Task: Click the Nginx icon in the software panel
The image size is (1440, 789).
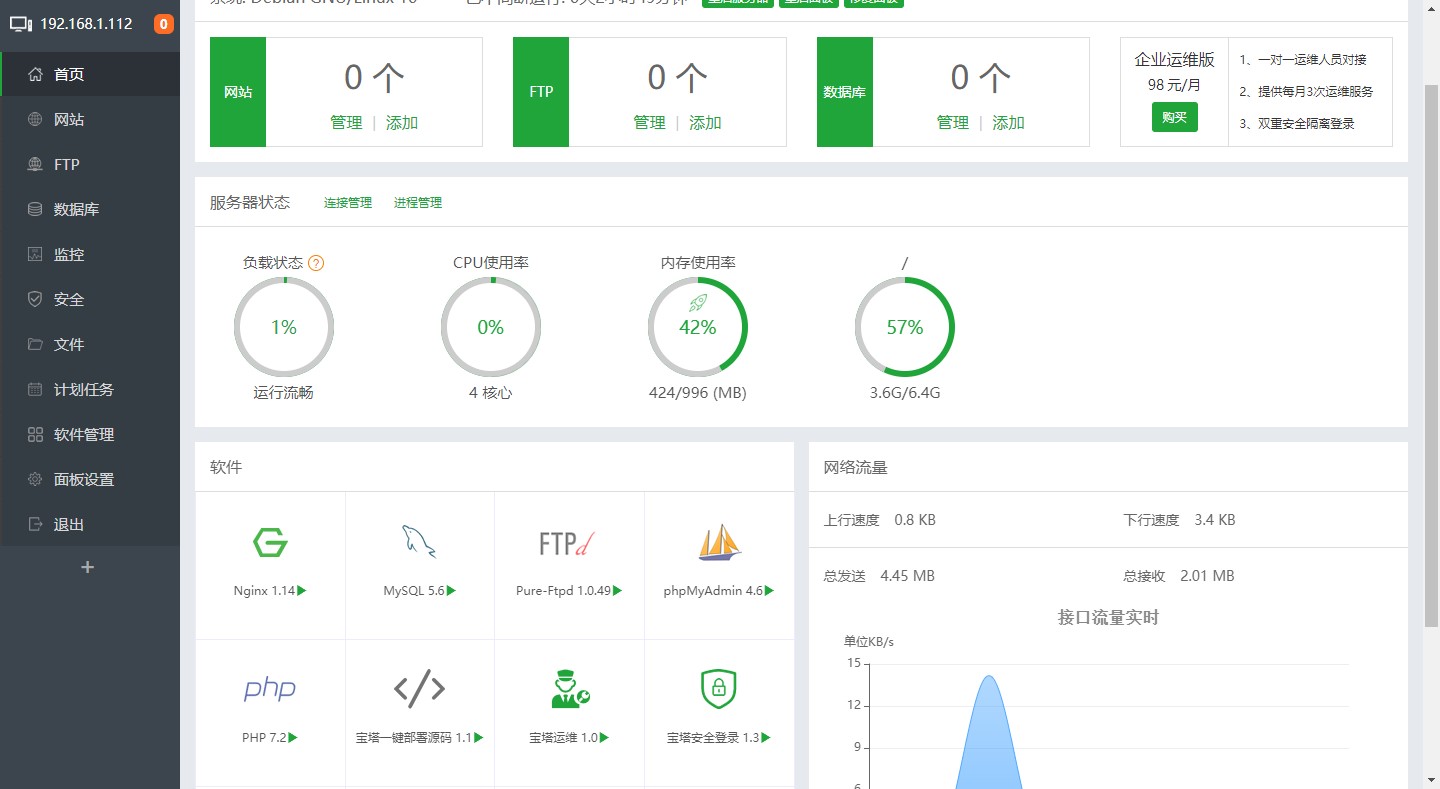Action: [270, 541]
